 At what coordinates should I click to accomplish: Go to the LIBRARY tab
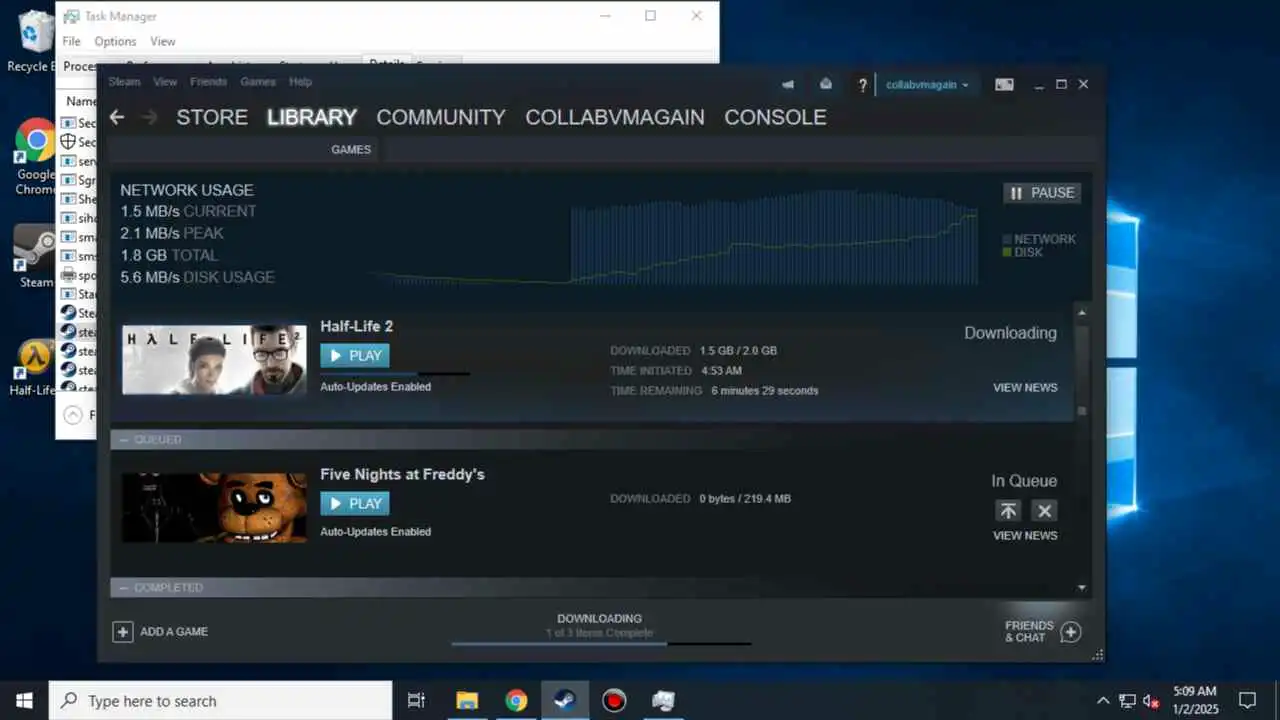pyautogui.click(x=312, y=117)
